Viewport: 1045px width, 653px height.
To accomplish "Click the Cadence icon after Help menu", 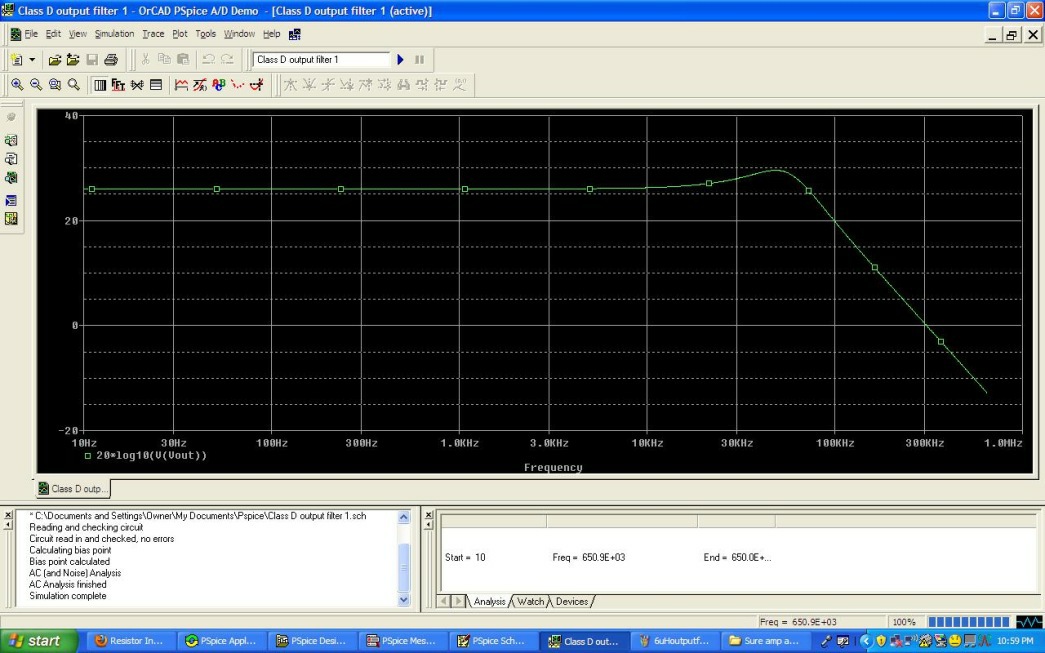I will (x=295, y=34).
